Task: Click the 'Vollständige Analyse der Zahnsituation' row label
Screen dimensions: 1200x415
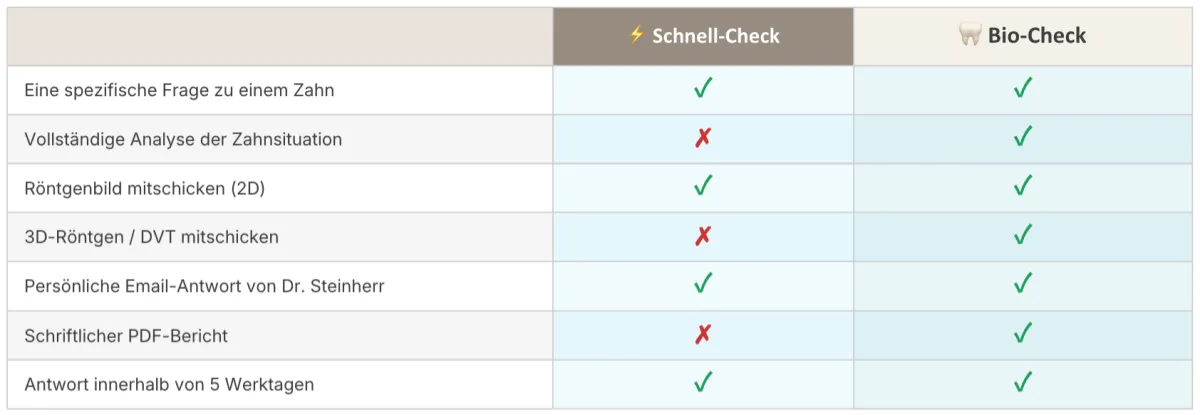Action: coord(183,139)
